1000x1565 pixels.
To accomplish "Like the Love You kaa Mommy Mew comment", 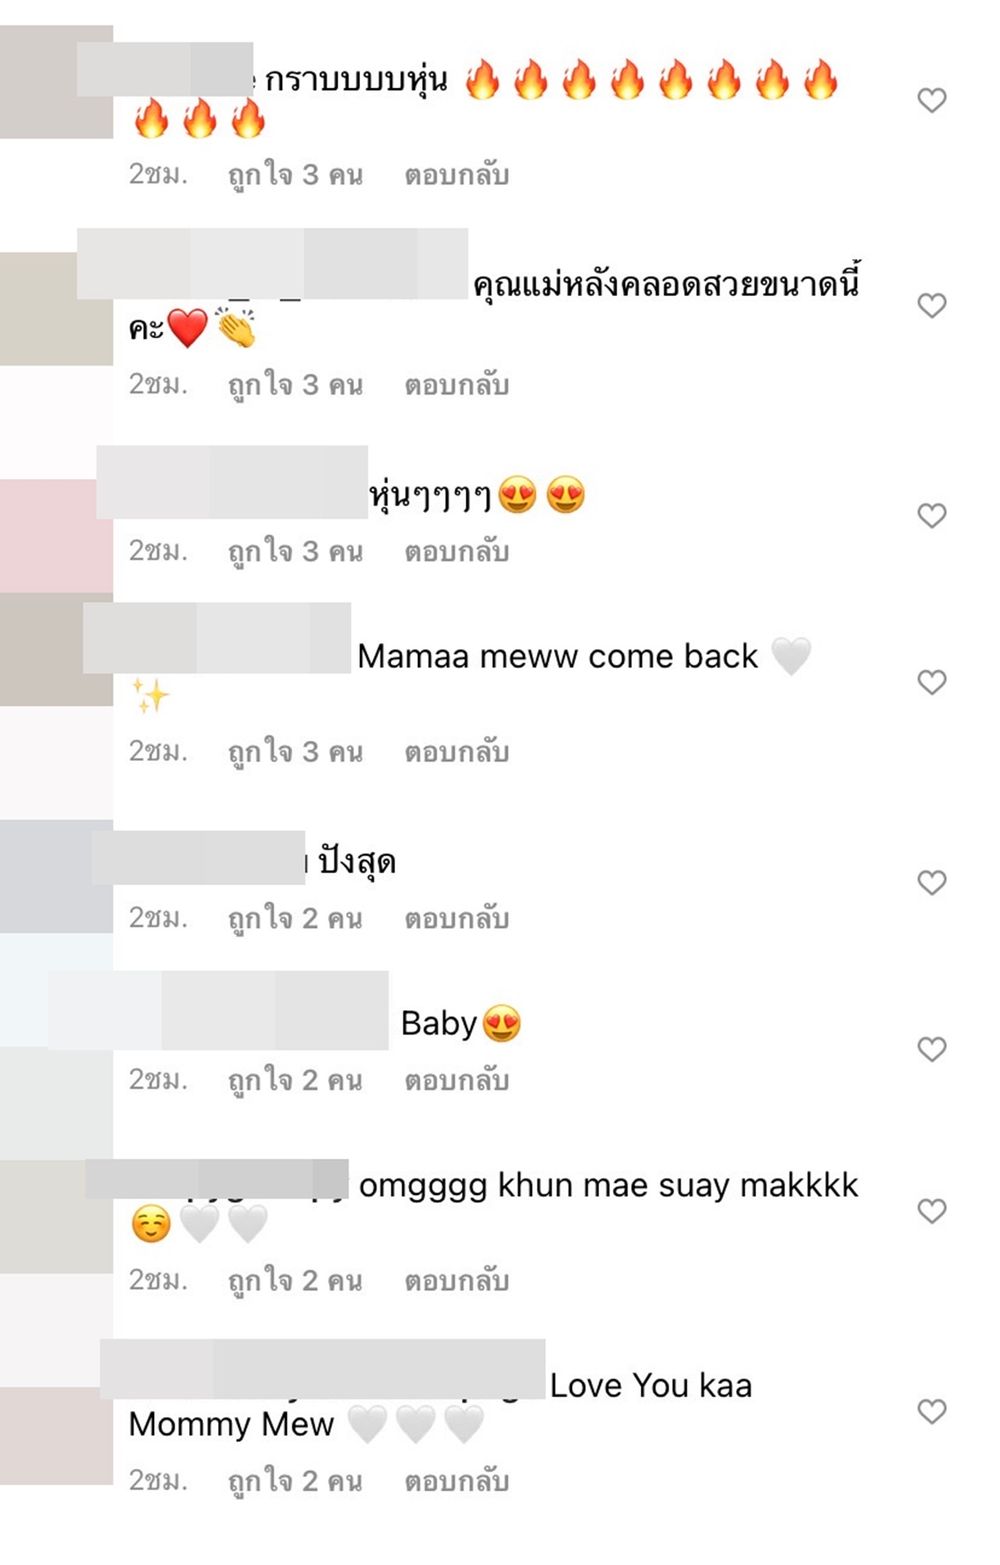I will (931, 1411).
